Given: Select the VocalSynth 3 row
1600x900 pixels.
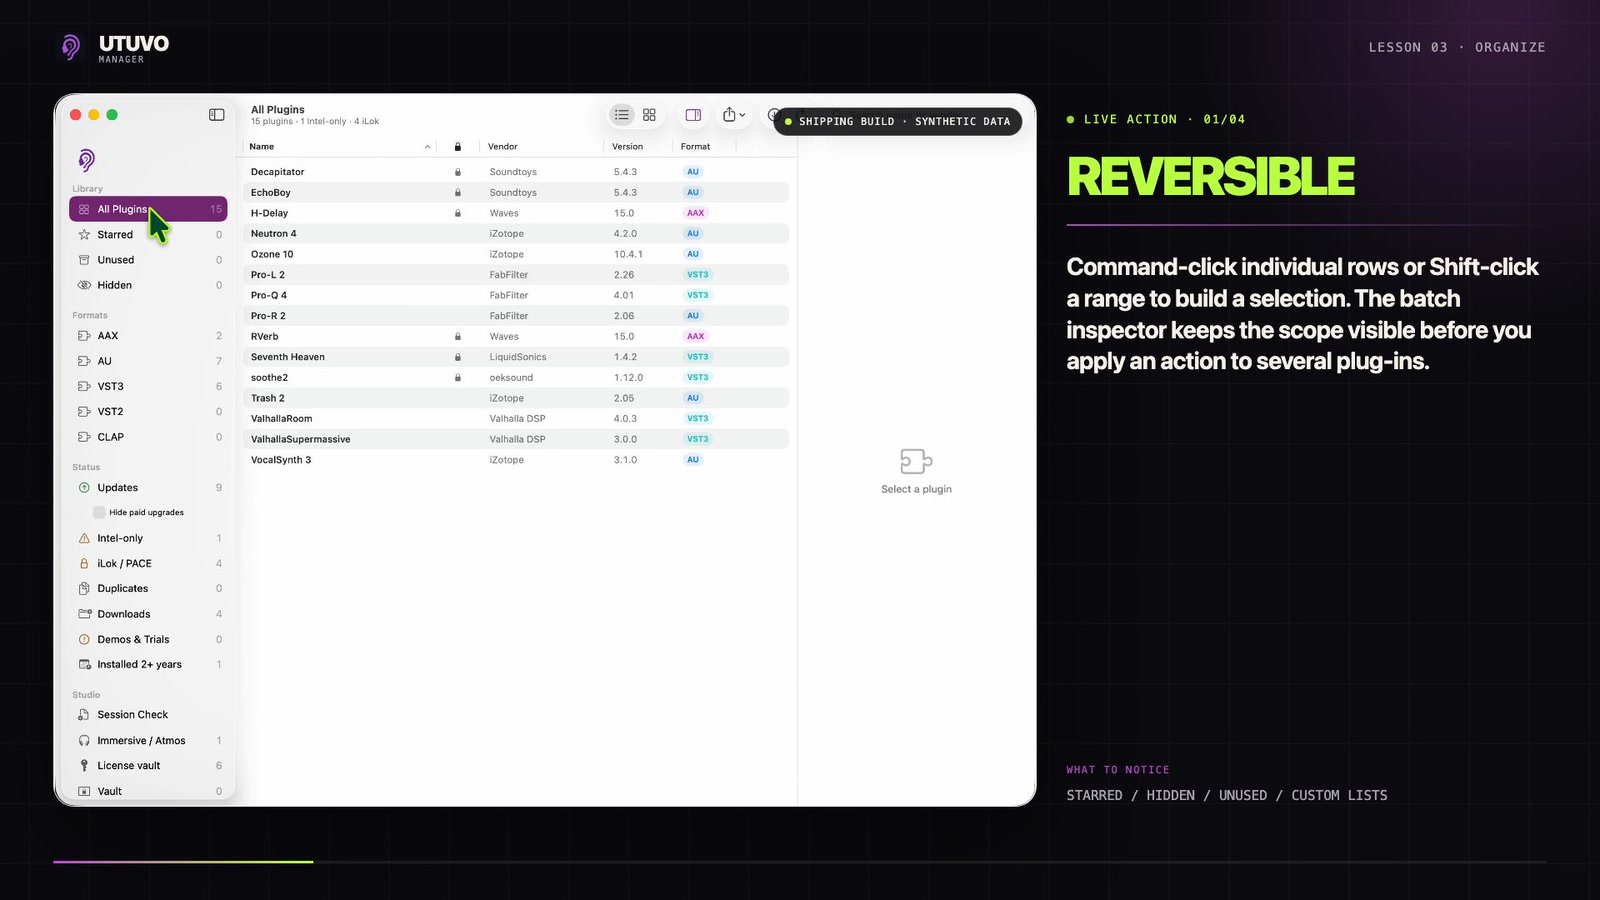Looking at the screenshot, I should [x=516, y=460].
